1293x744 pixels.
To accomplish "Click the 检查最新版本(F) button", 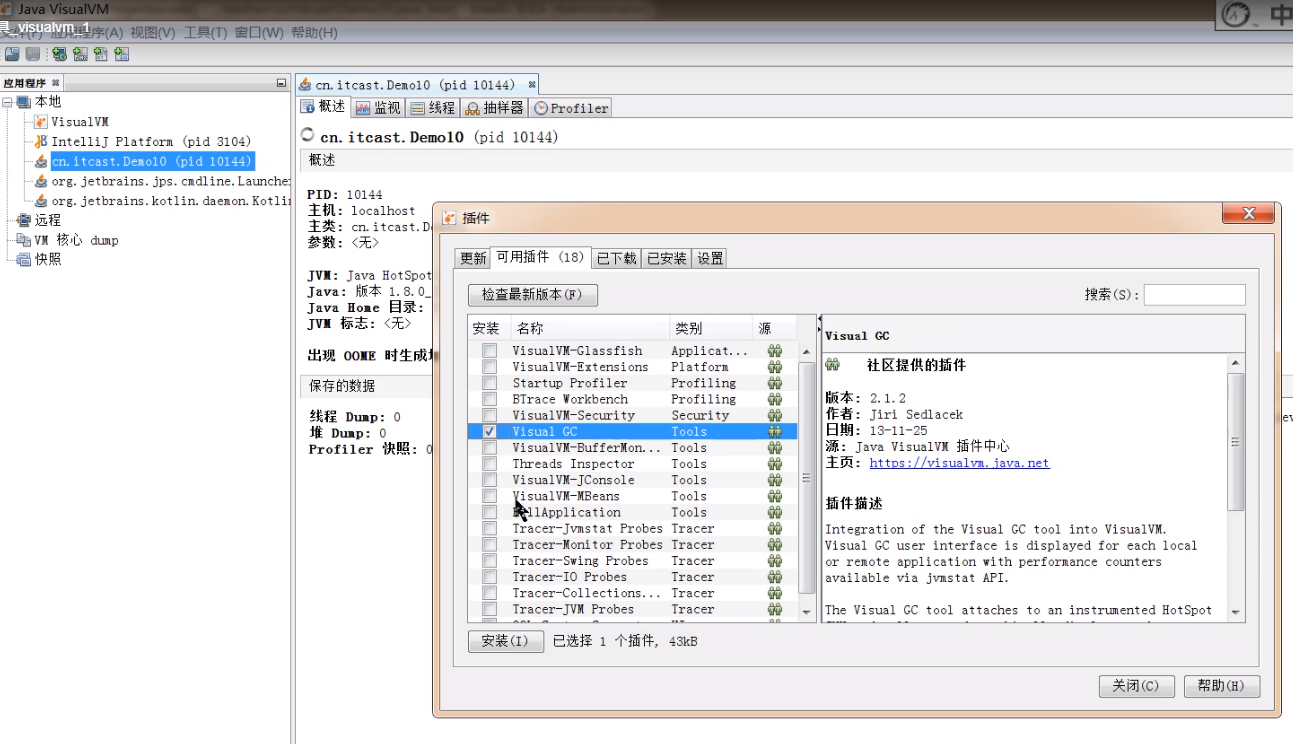I will 532,294.
